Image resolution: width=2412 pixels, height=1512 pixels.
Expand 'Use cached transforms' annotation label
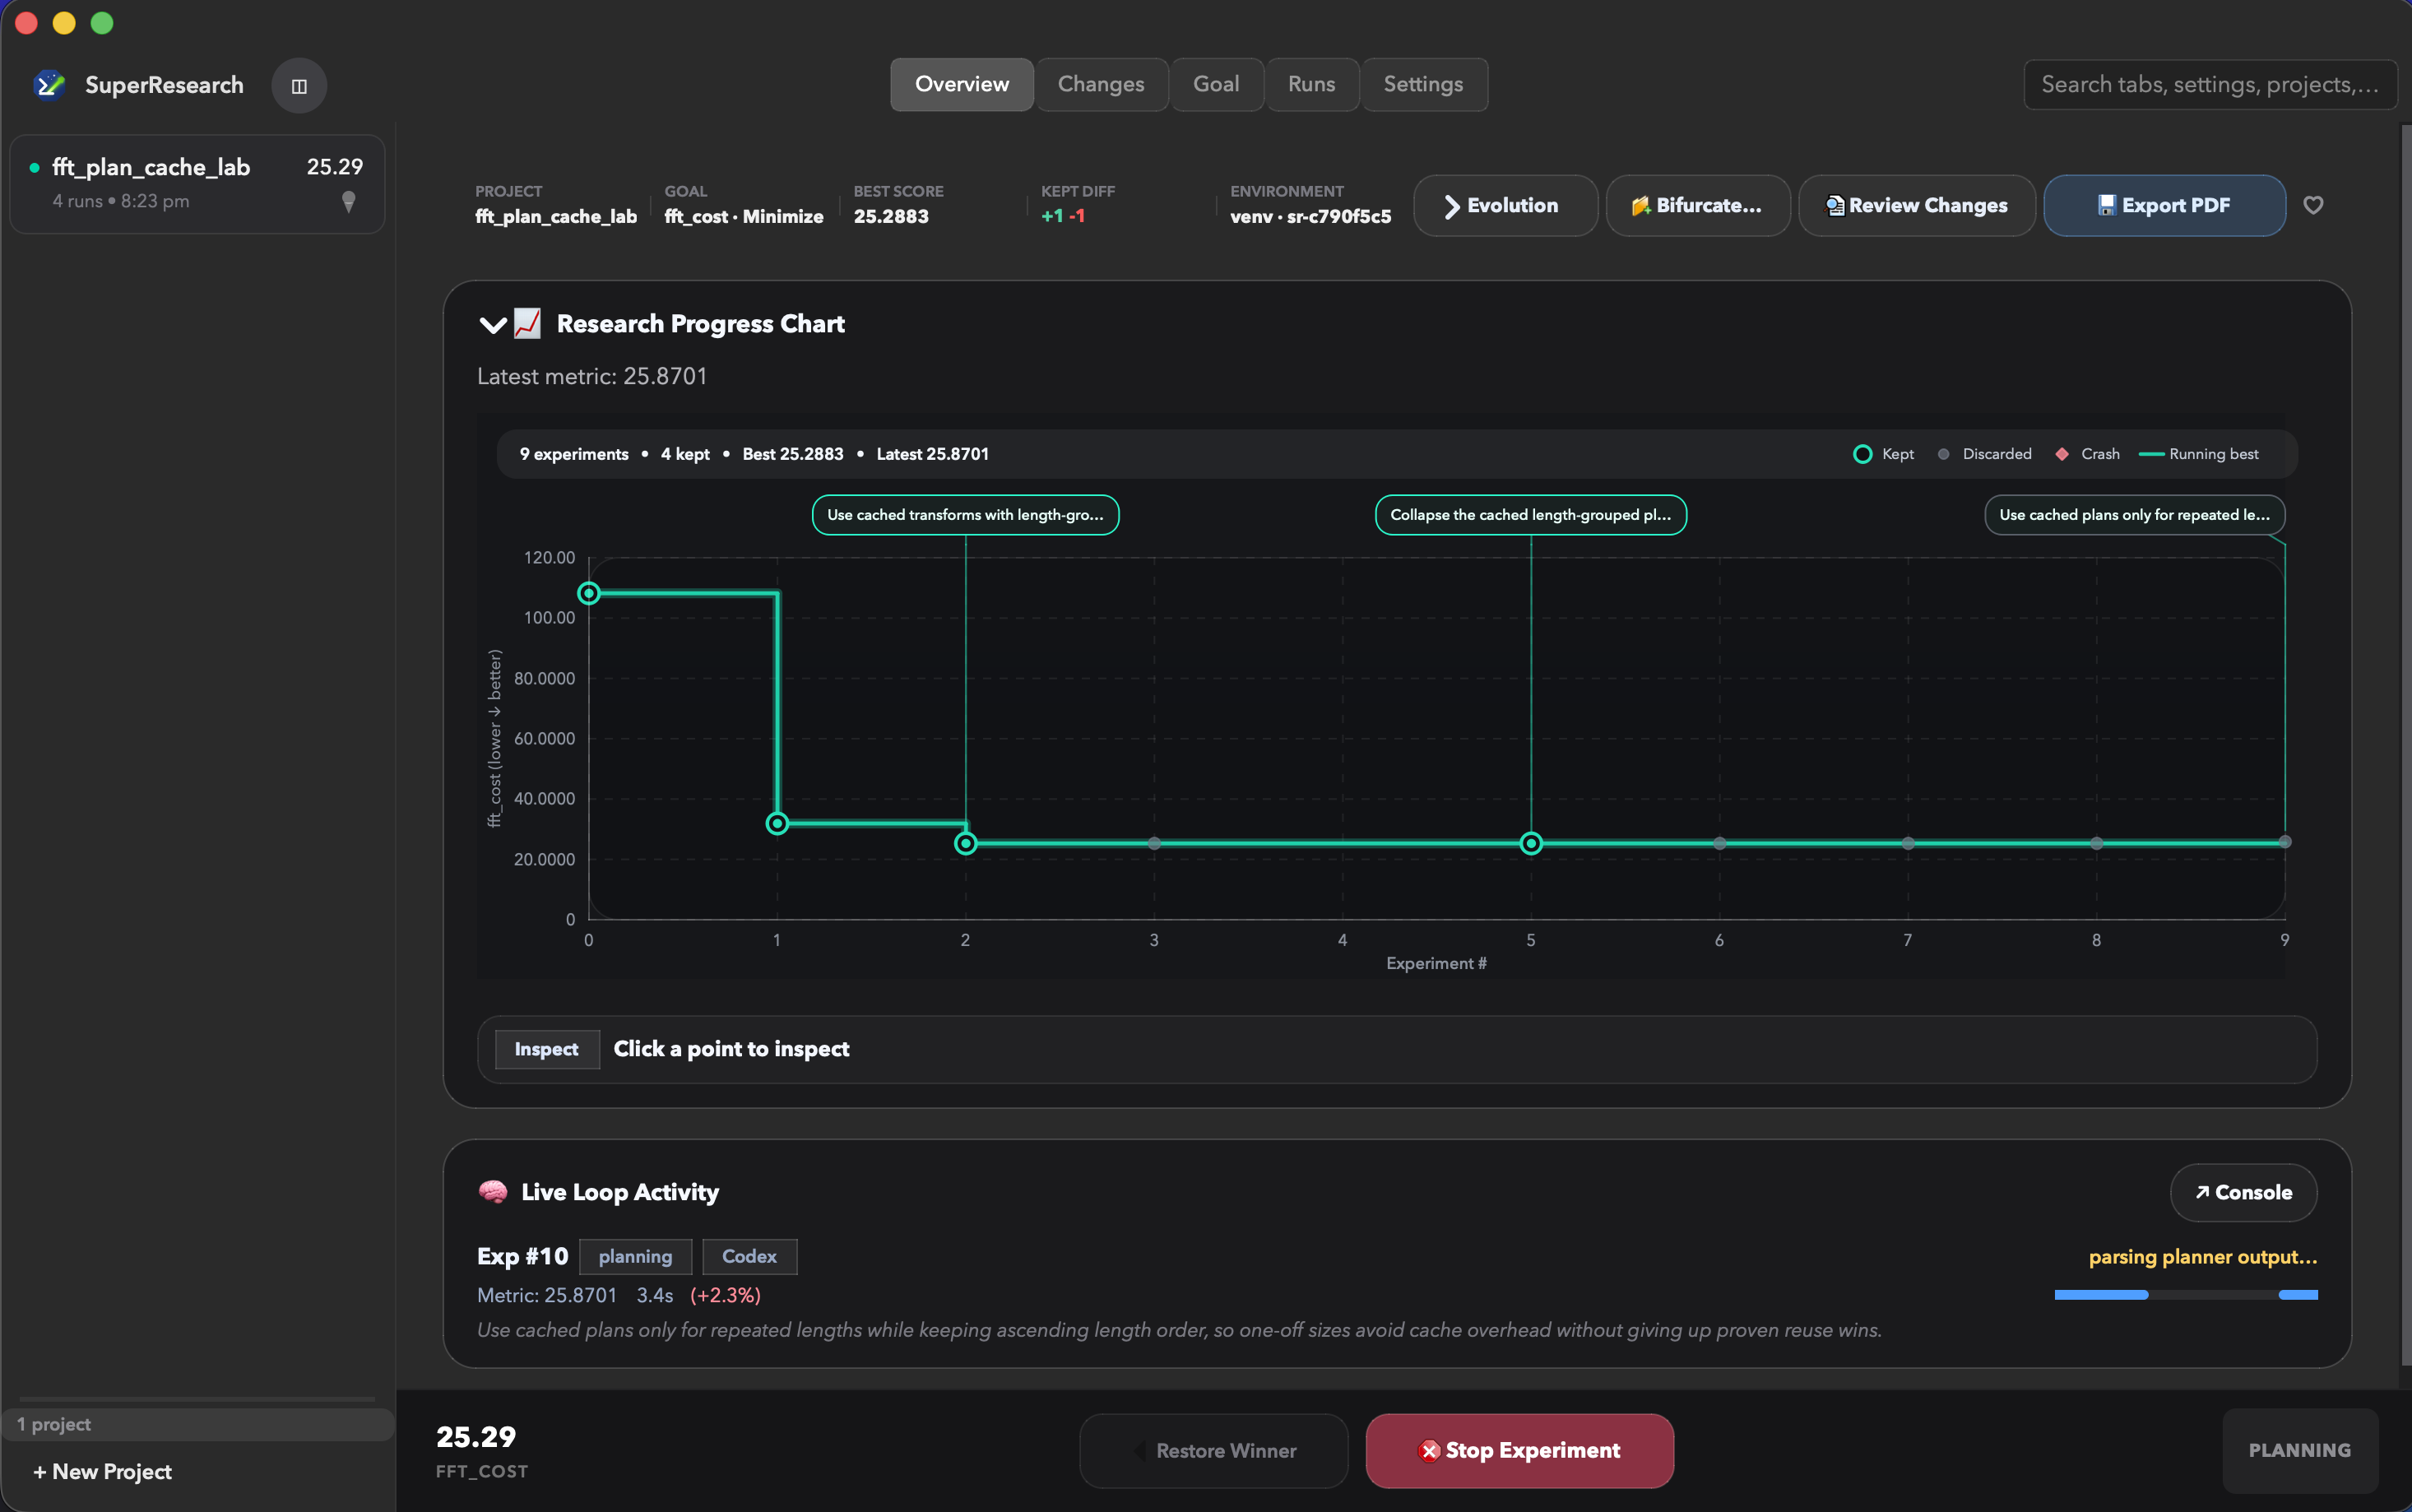(964, 515)
